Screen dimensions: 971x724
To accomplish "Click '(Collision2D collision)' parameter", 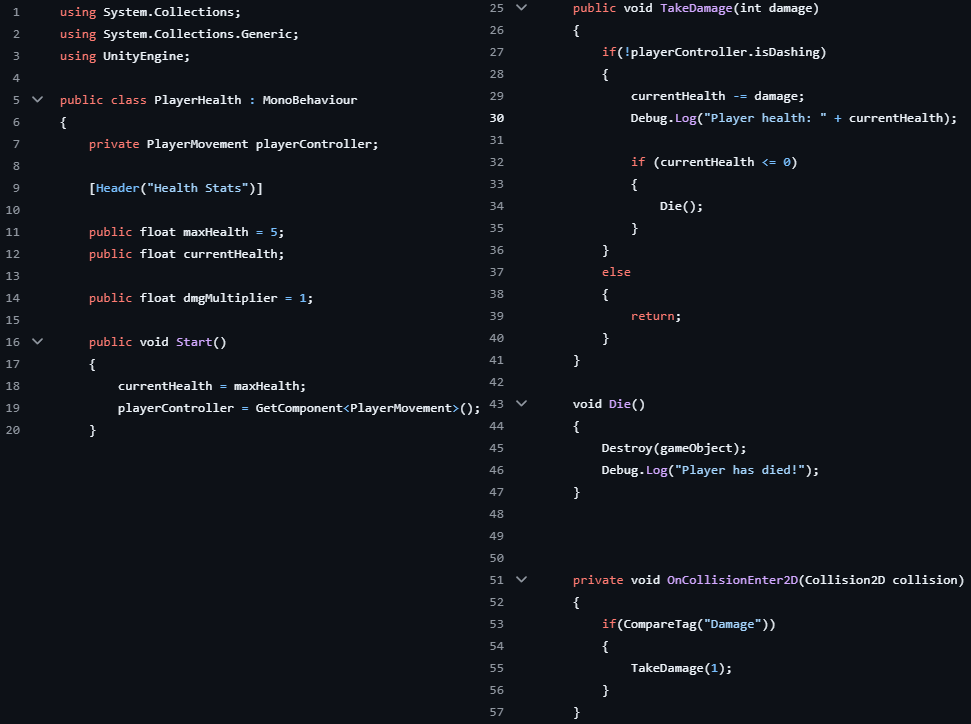I will [x=881, y=580].
